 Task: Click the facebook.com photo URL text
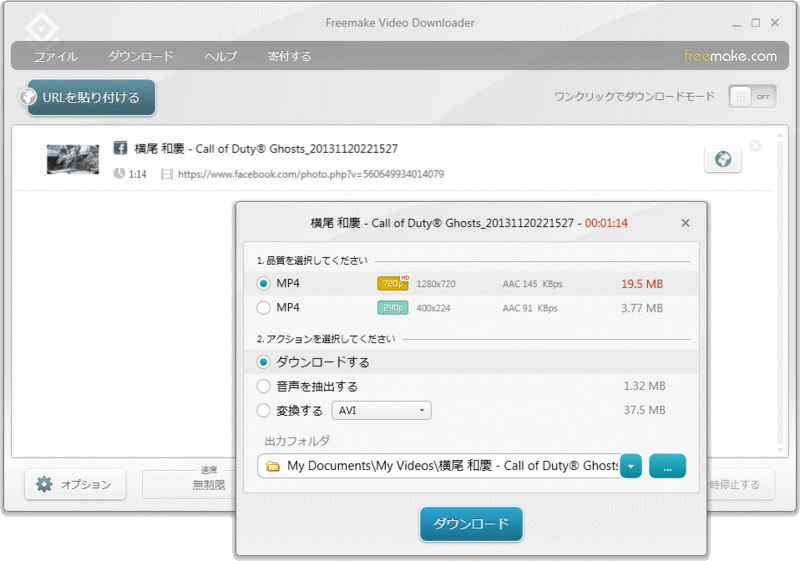311,174
